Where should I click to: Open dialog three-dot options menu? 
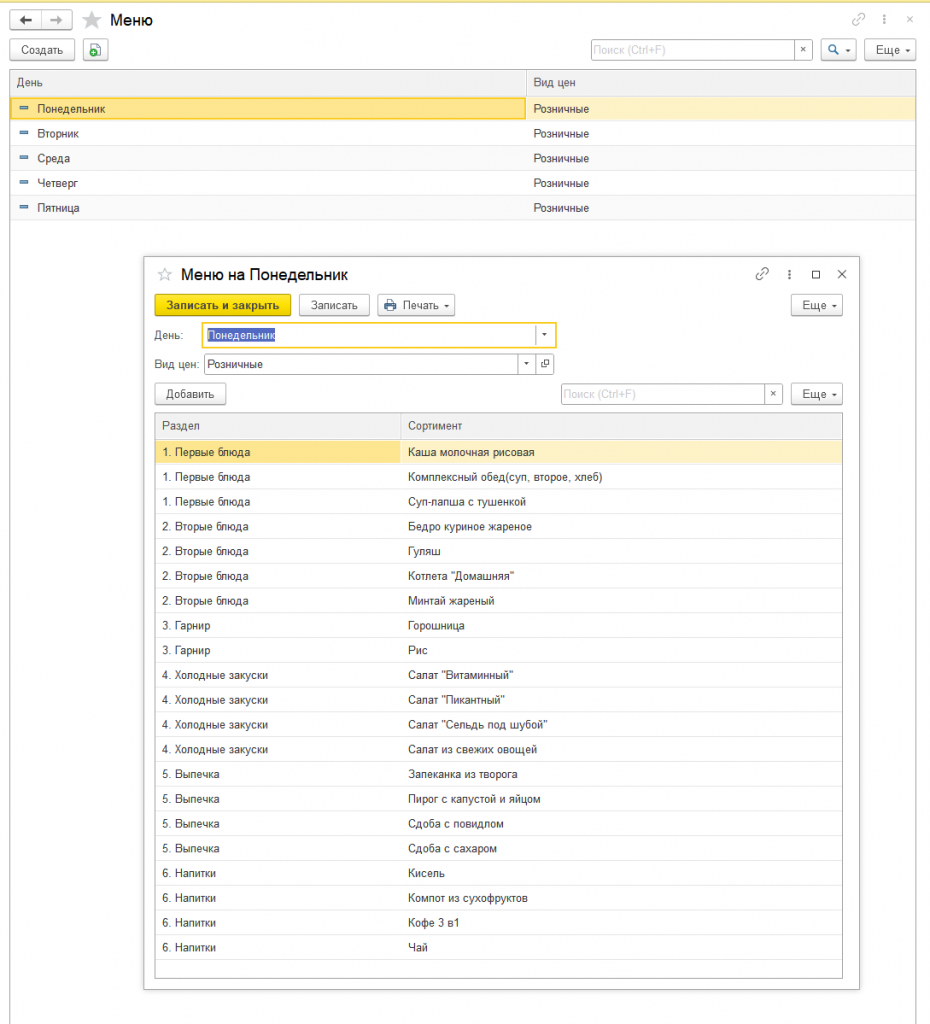(x=790, y=274)
